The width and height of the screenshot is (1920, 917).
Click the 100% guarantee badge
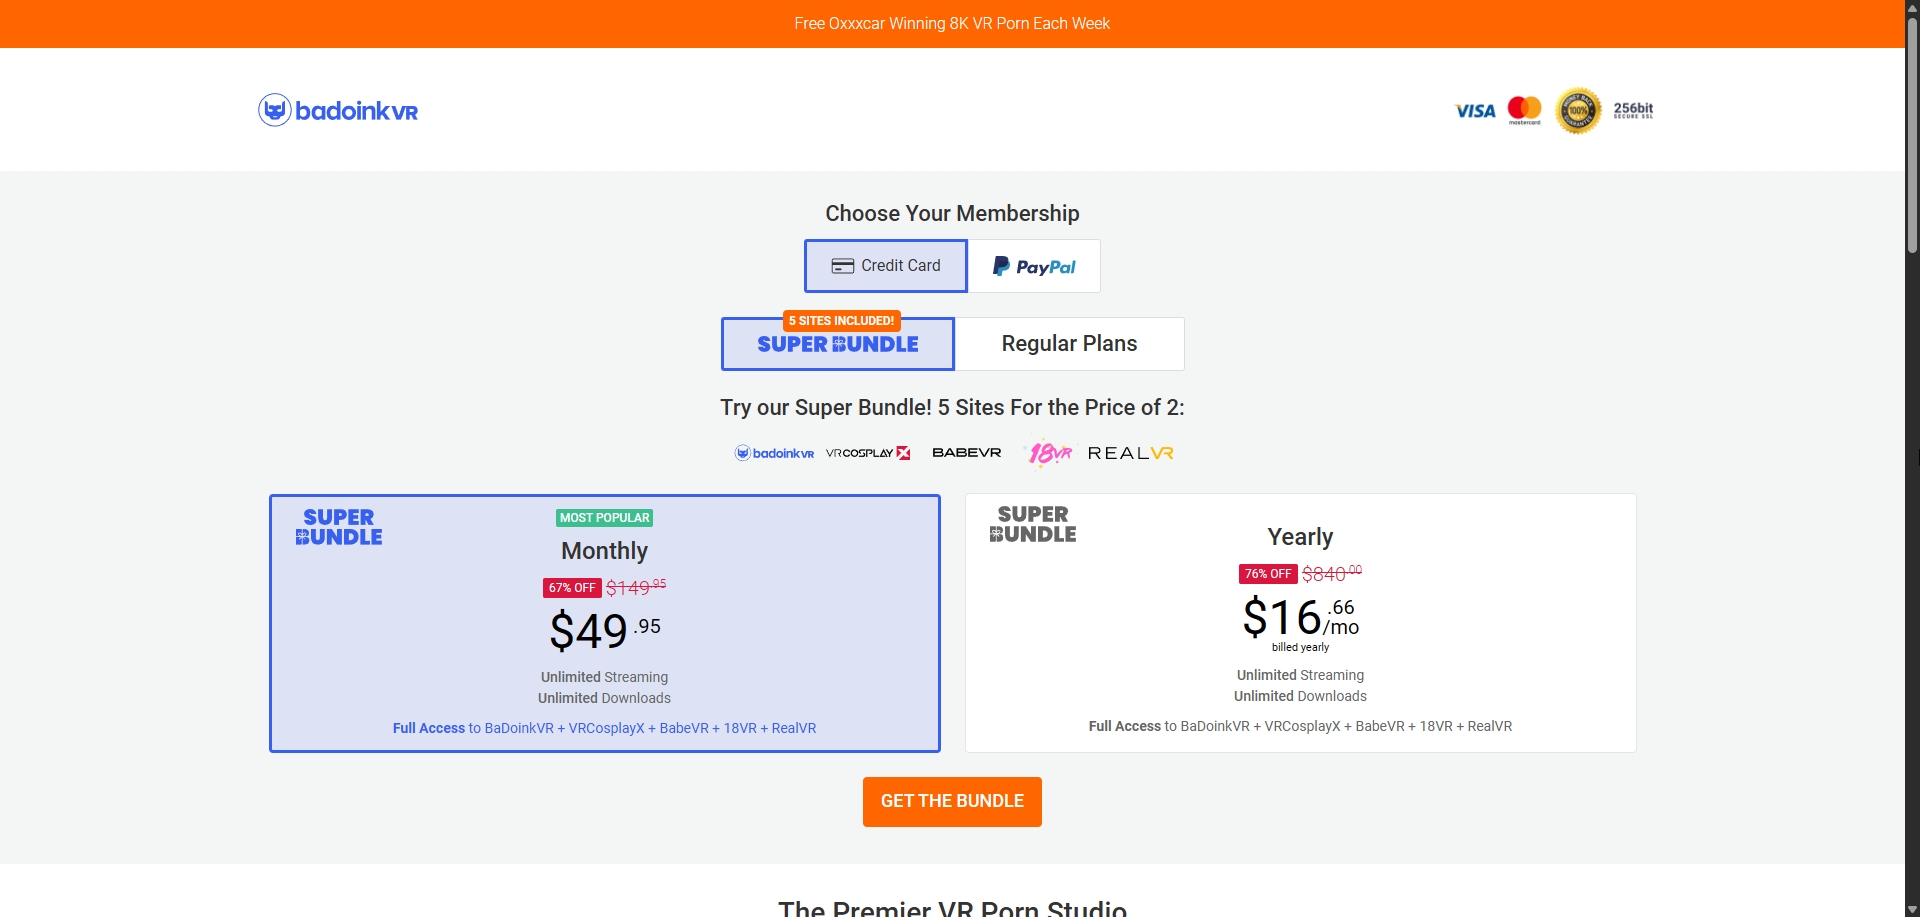point(1578,110)
